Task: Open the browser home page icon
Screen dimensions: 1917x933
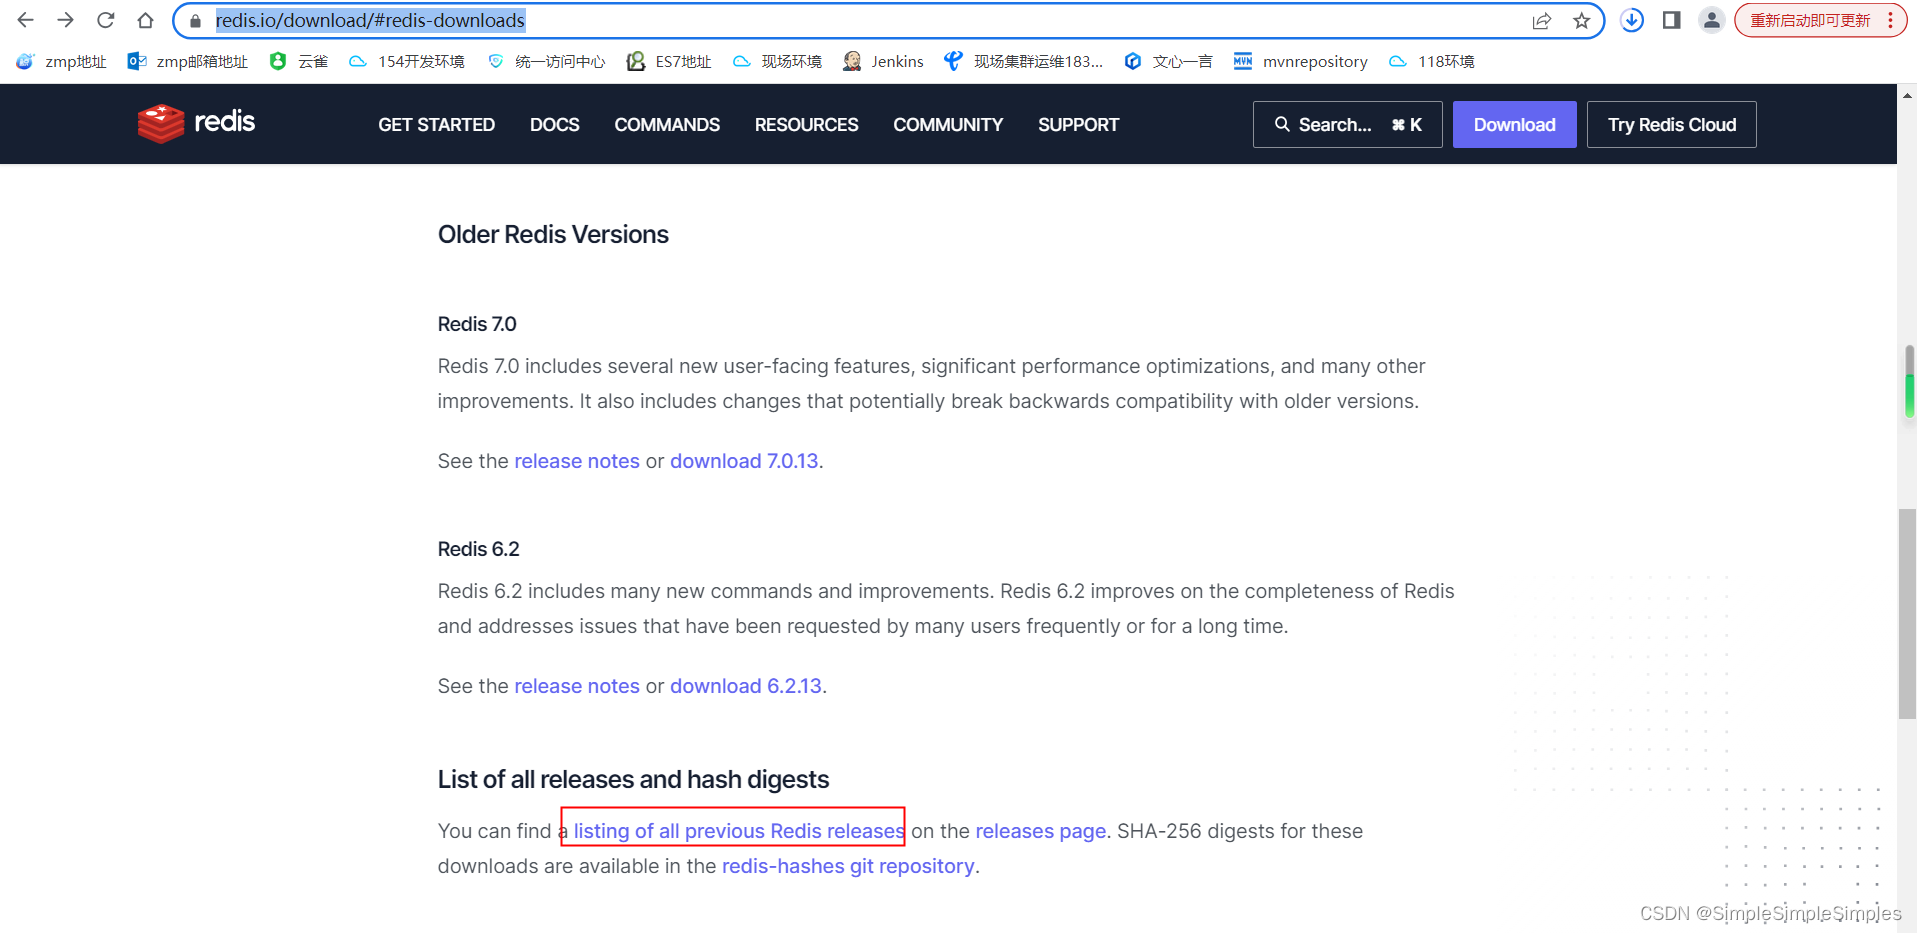Action: pos(146,20)
